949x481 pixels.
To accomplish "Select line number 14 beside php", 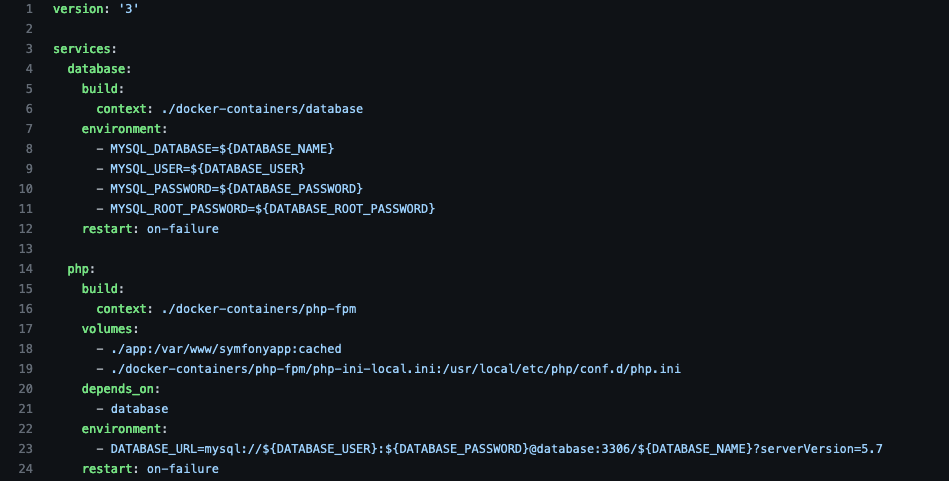I will tap(26, 268).
